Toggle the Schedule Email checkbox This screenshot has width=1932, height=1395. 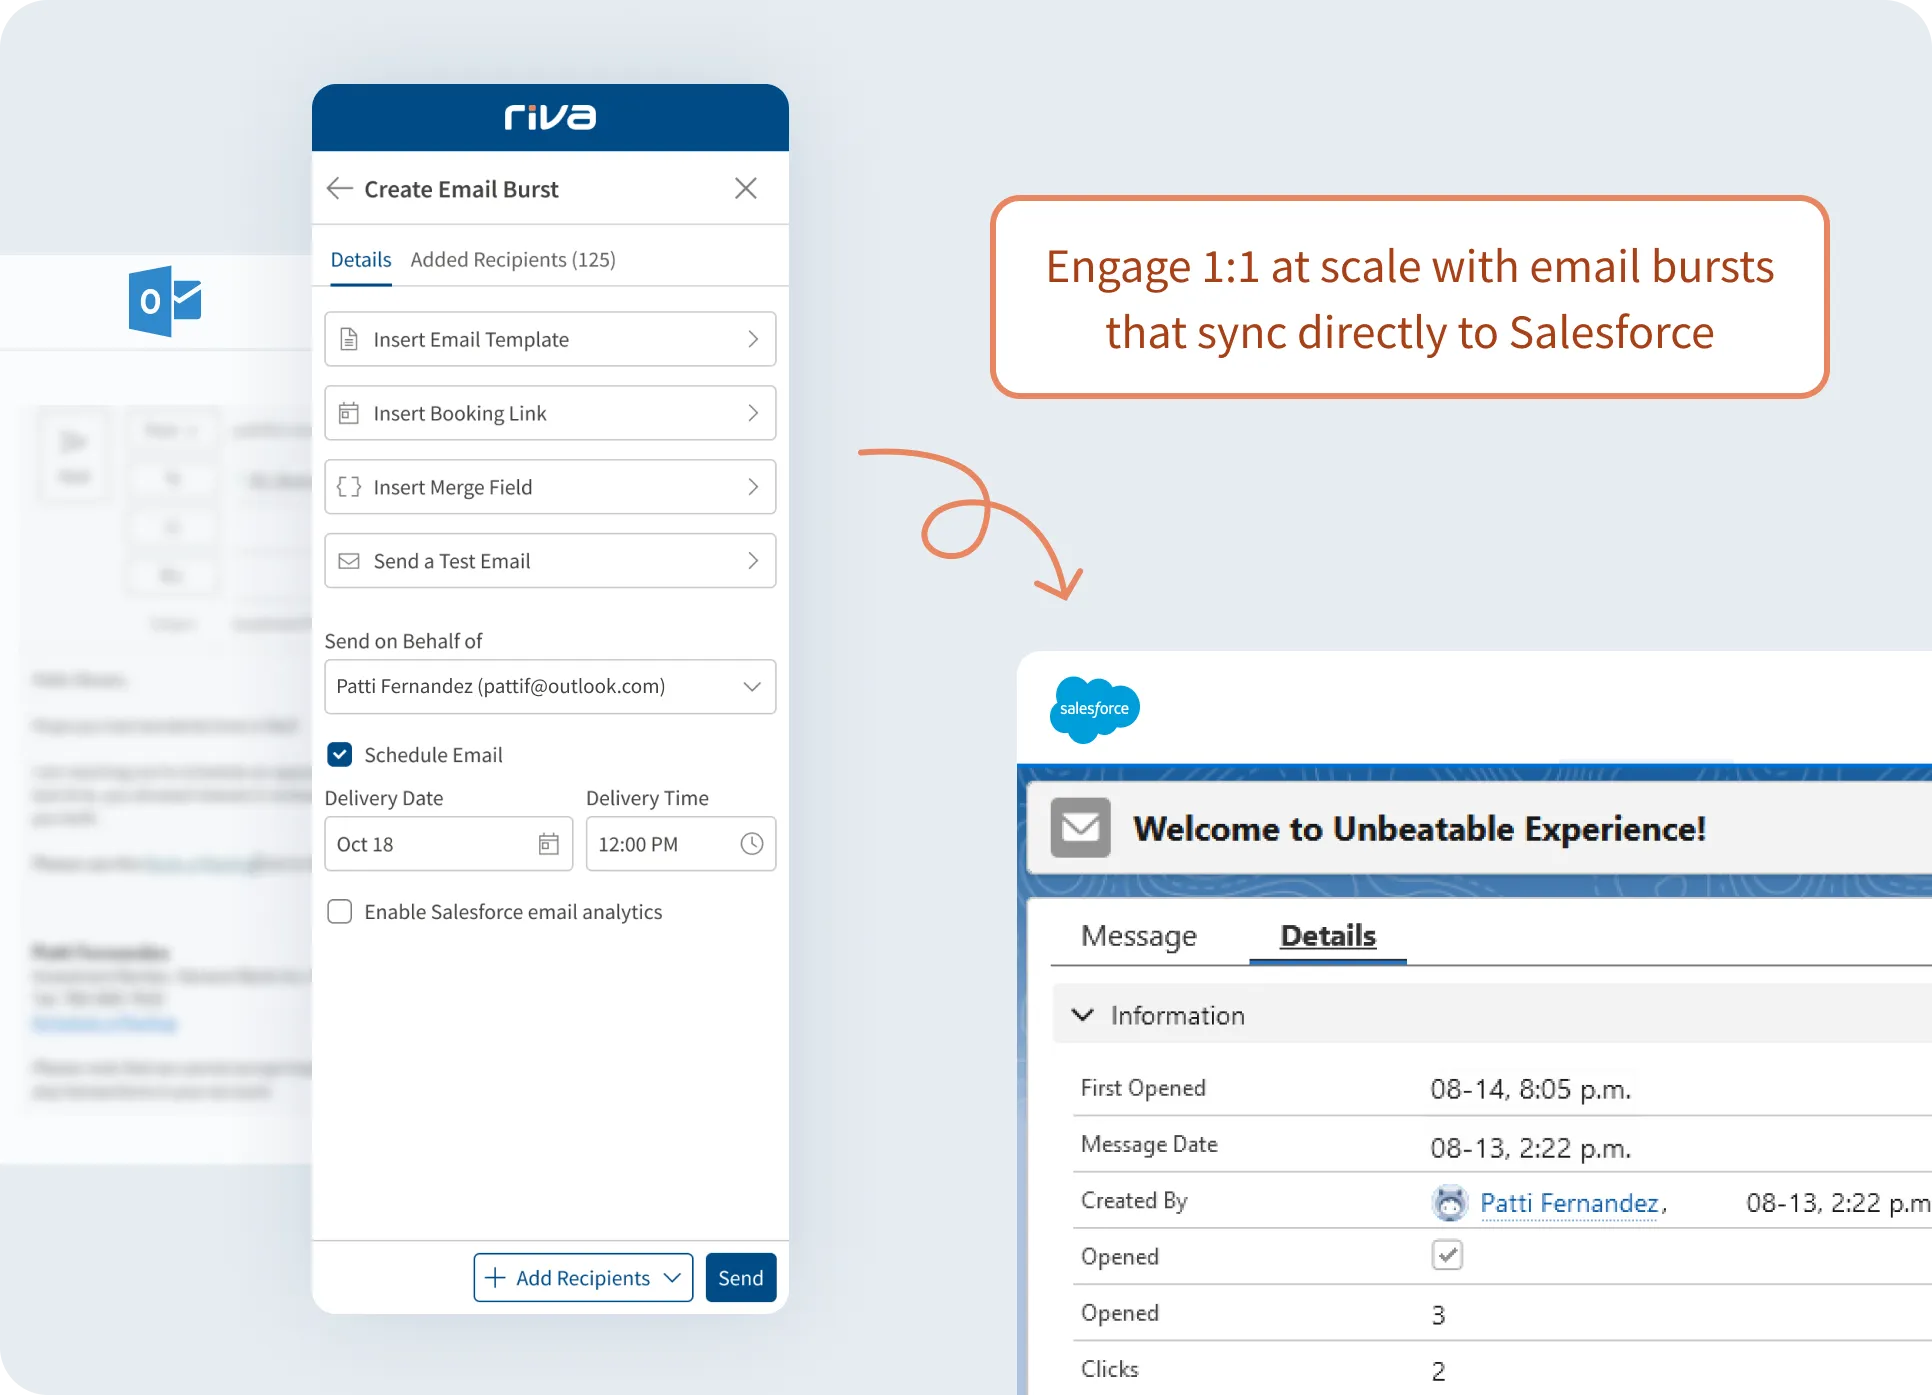340,754
